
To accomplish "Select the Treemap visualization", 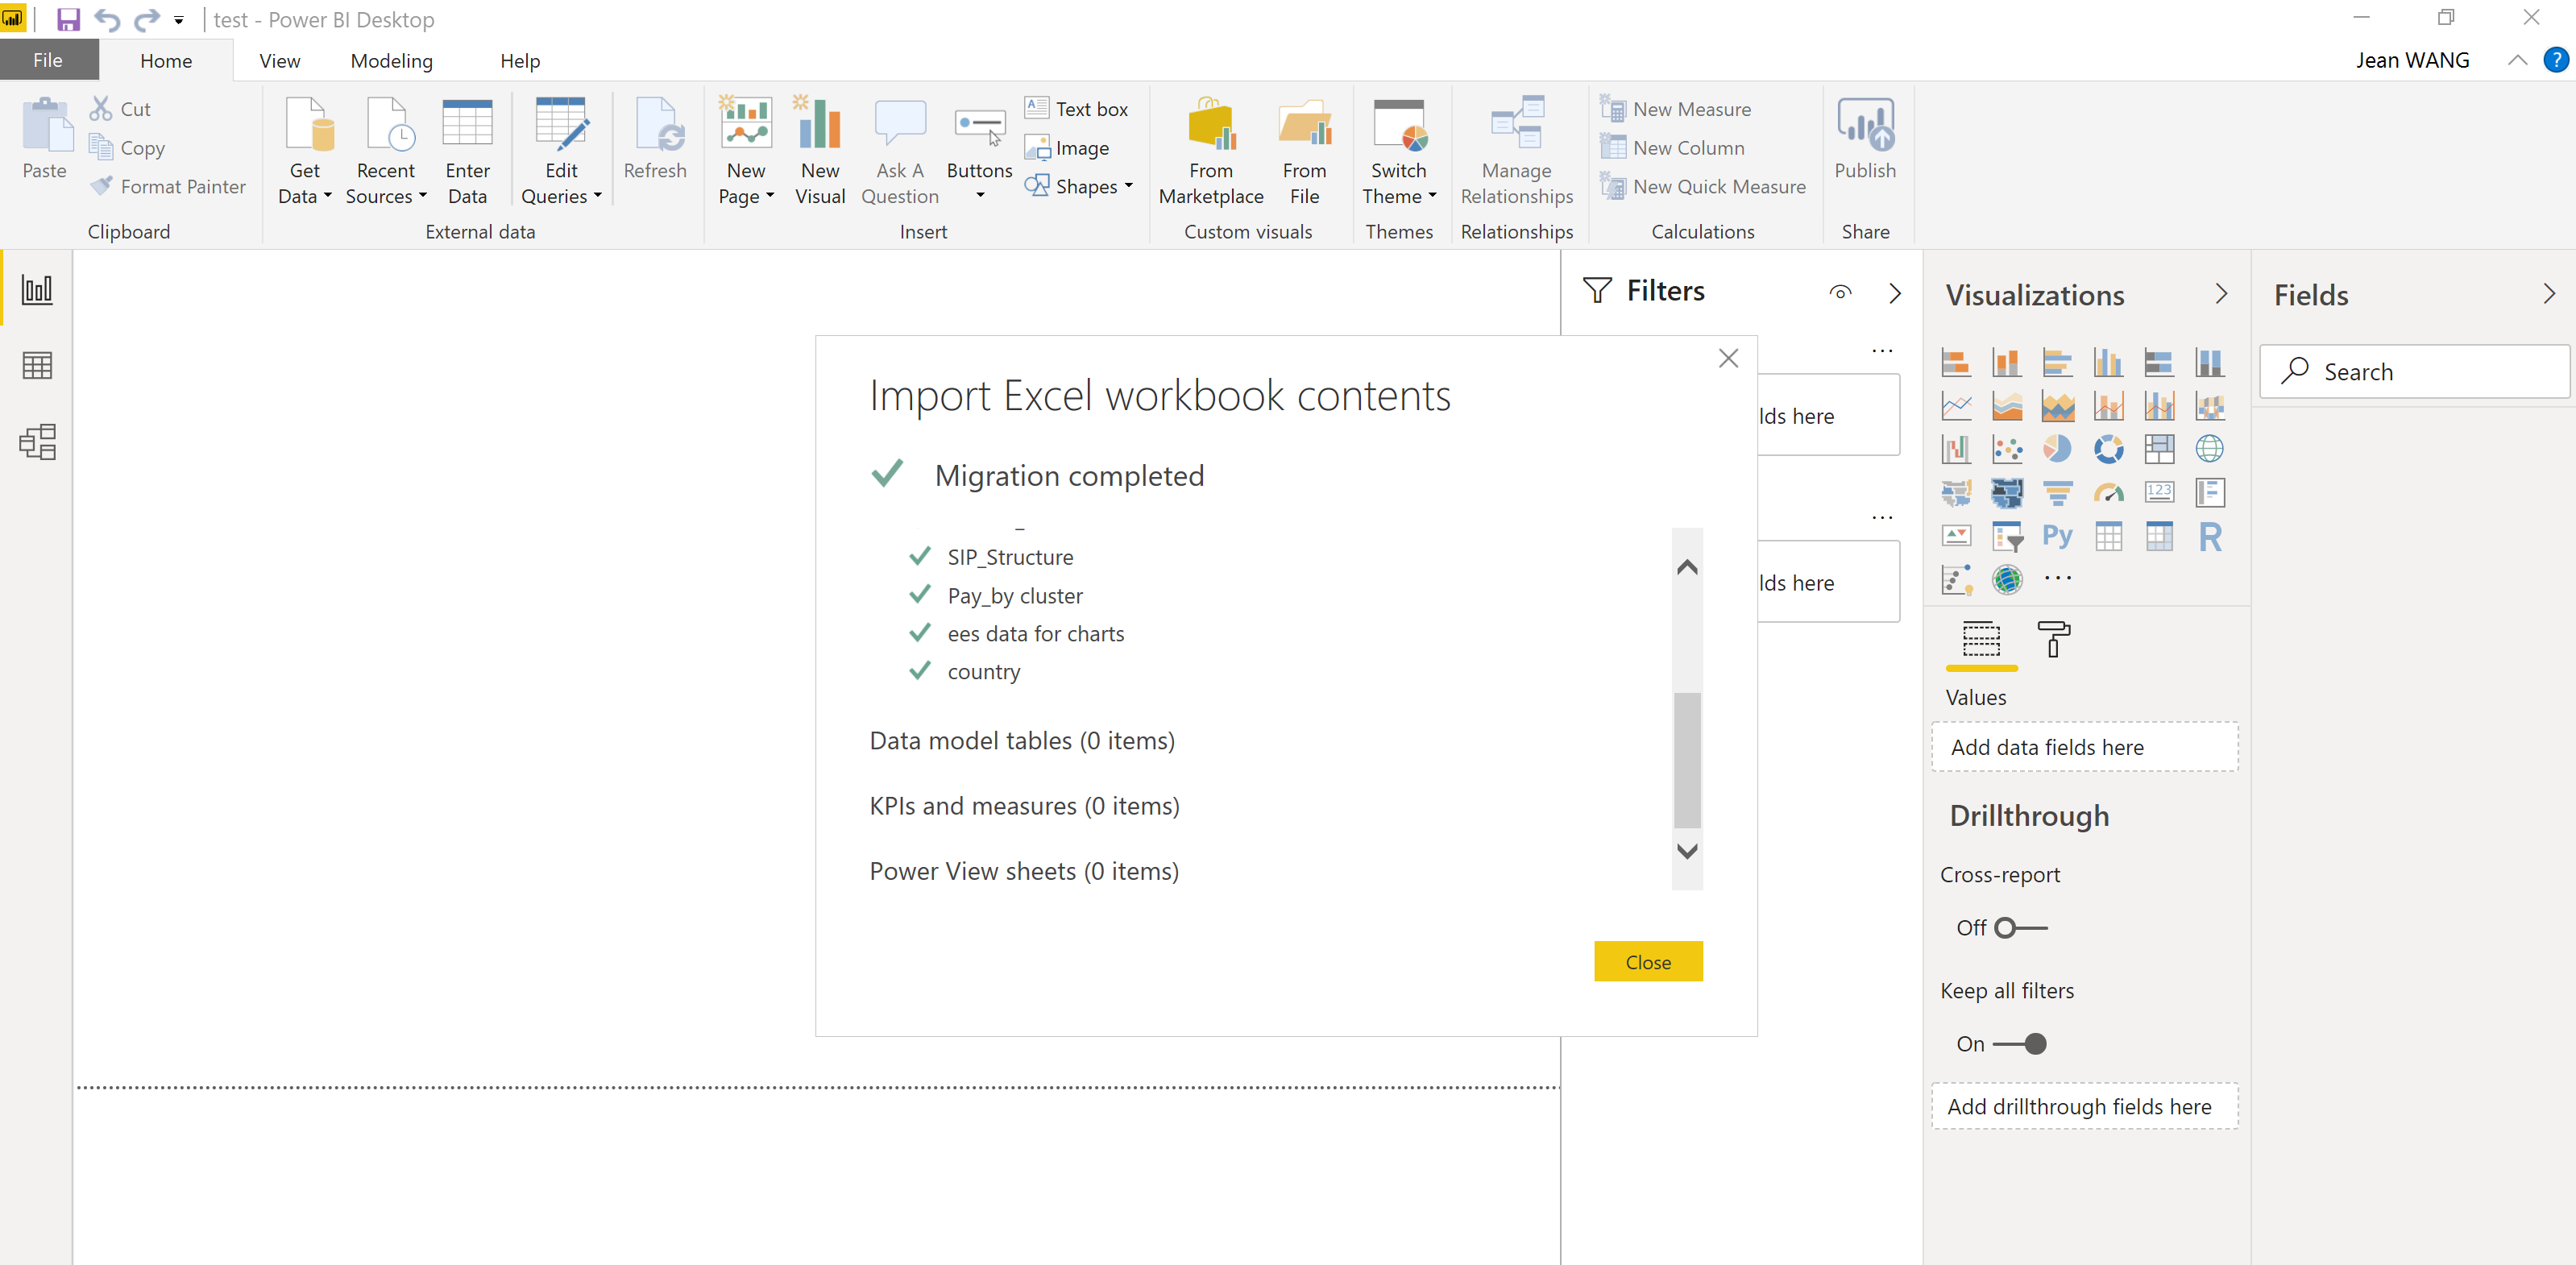I will click(x=2159, y=449).
